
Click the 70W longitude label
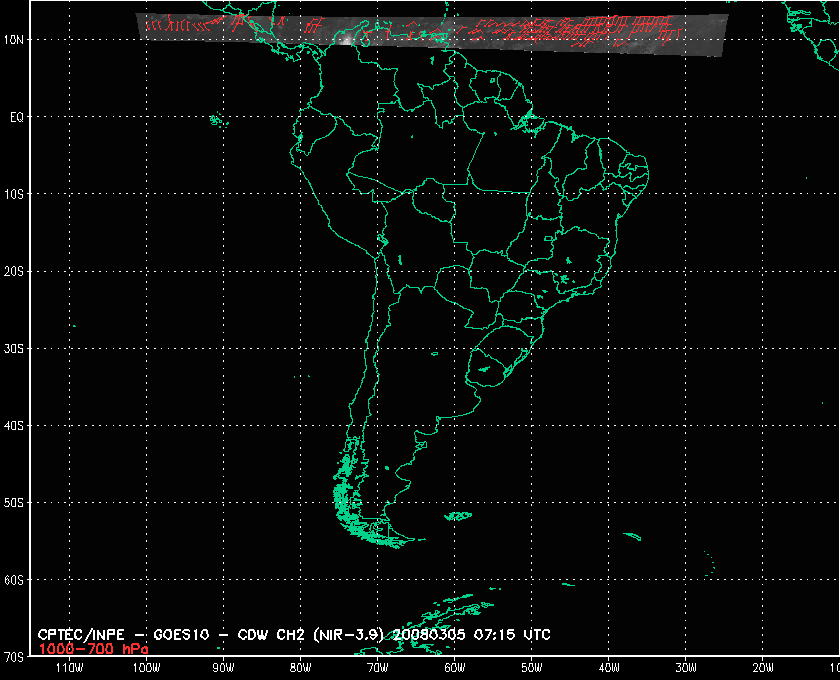pyautogui.click(x=378, y=668)
